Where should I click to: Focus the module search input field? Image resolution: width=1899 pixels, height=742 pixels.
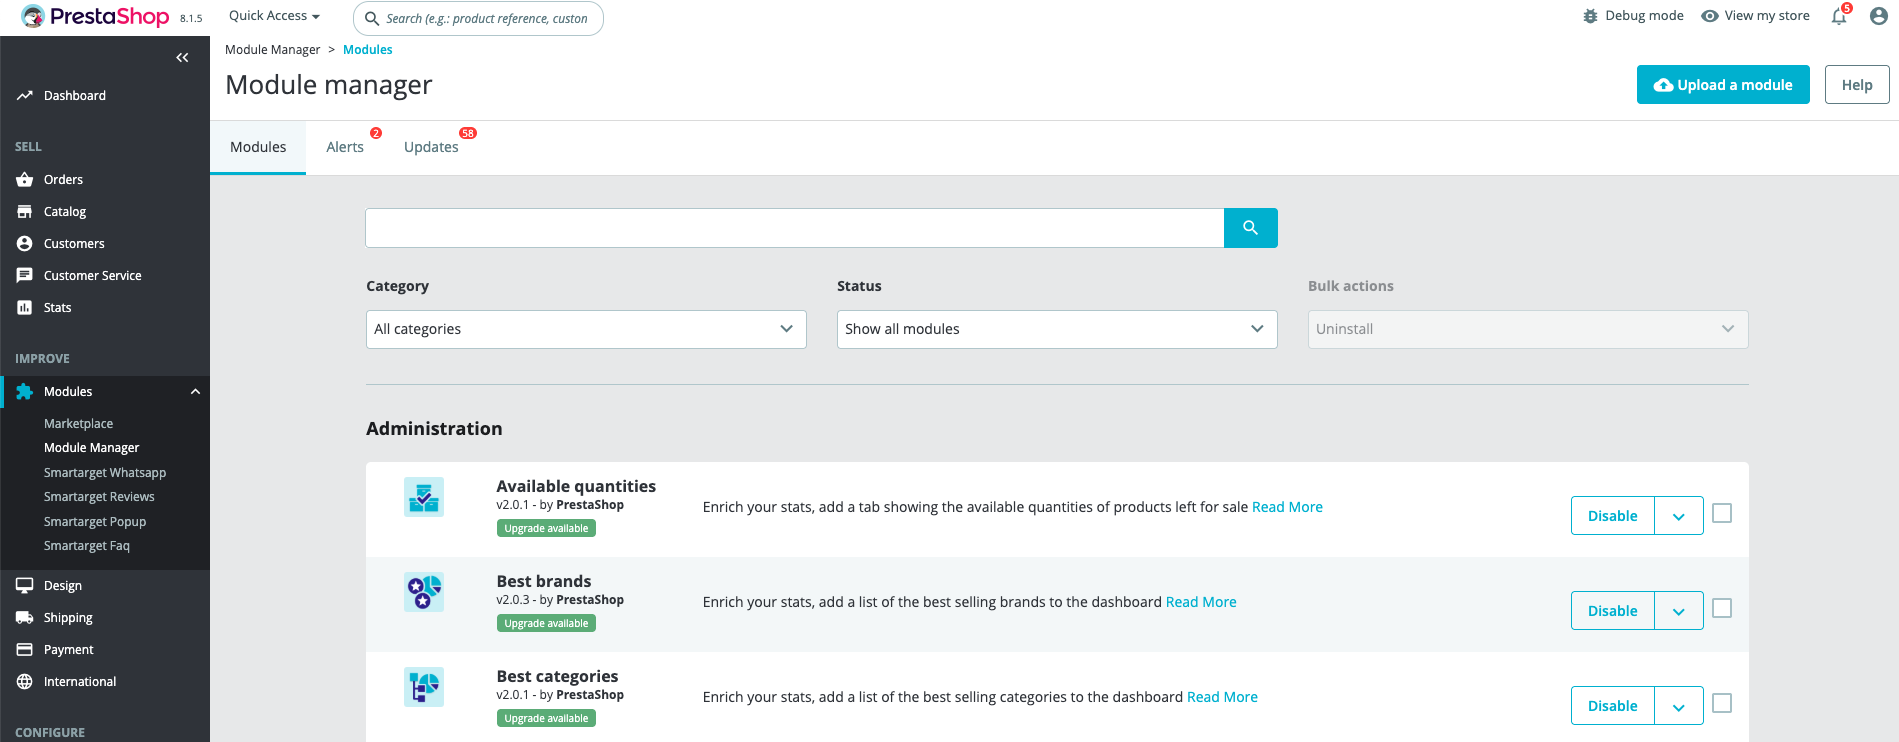(795, 228)
